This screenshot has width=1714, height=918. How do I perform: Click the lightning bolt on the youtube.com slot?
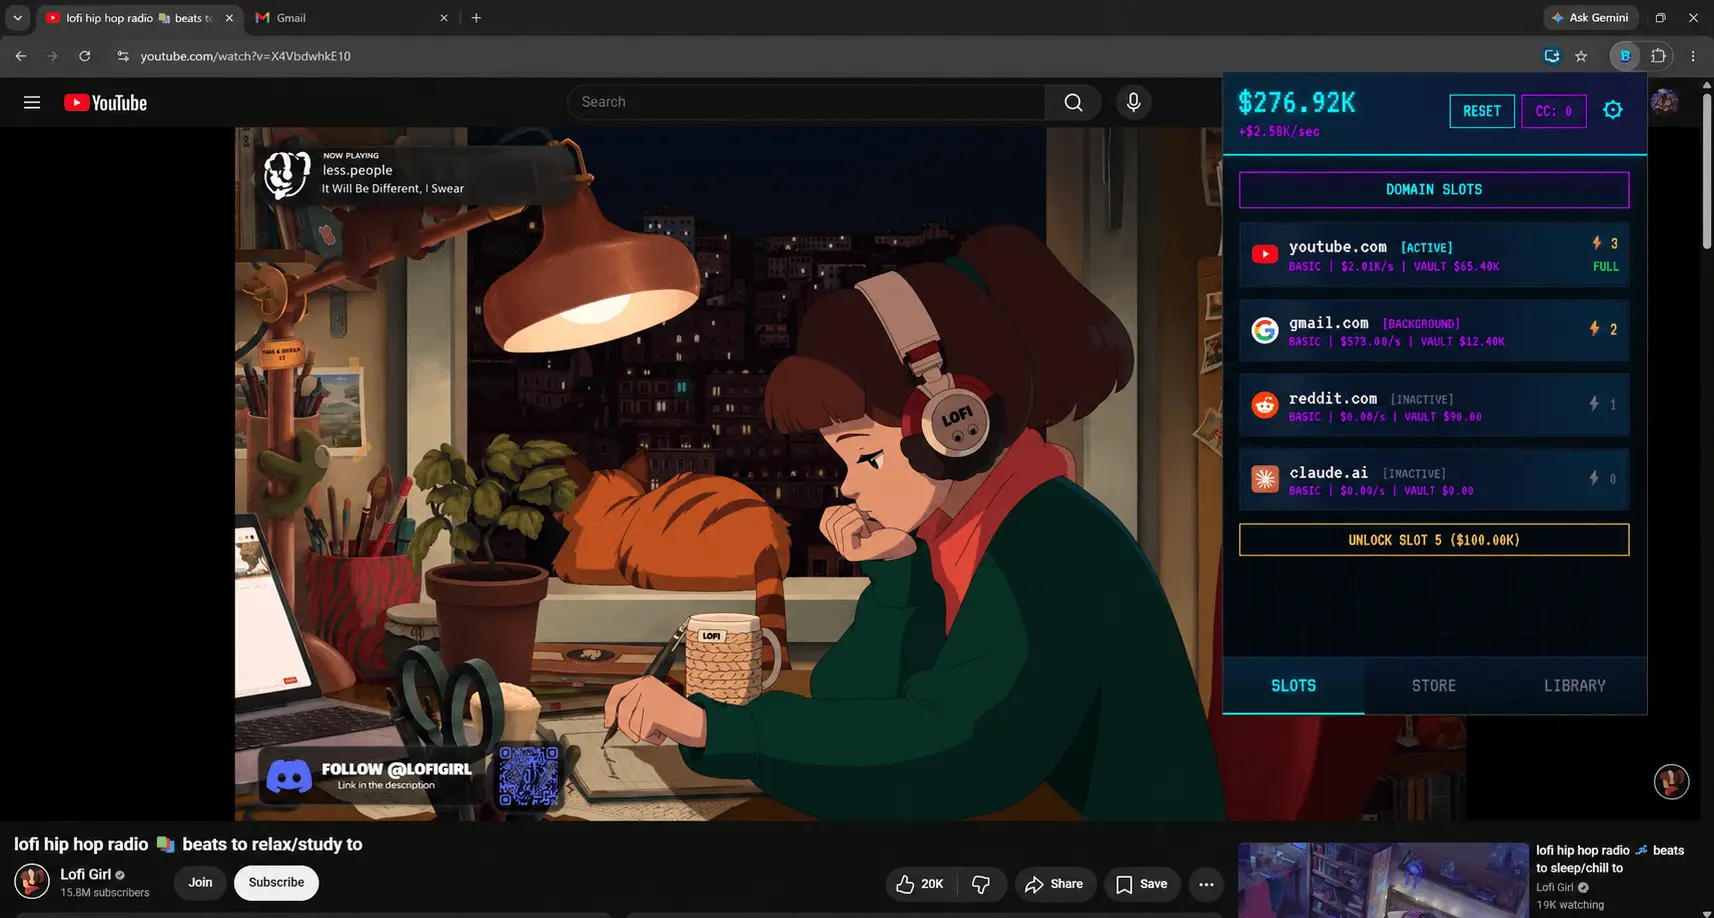click(1597, 243)
